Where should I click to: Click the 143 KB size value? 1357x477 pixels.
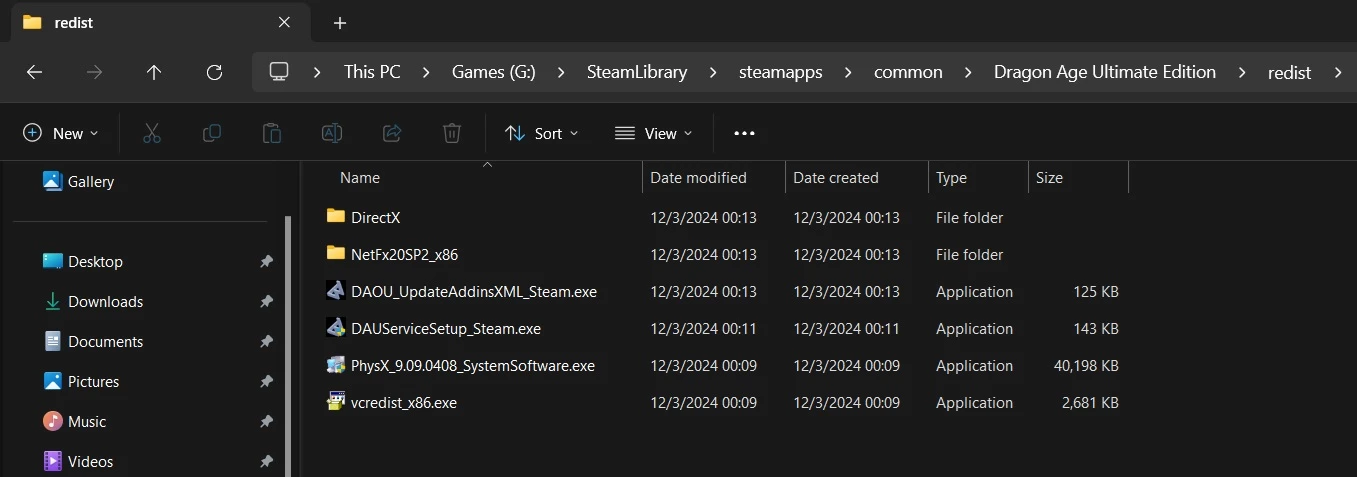[1096, 328]
